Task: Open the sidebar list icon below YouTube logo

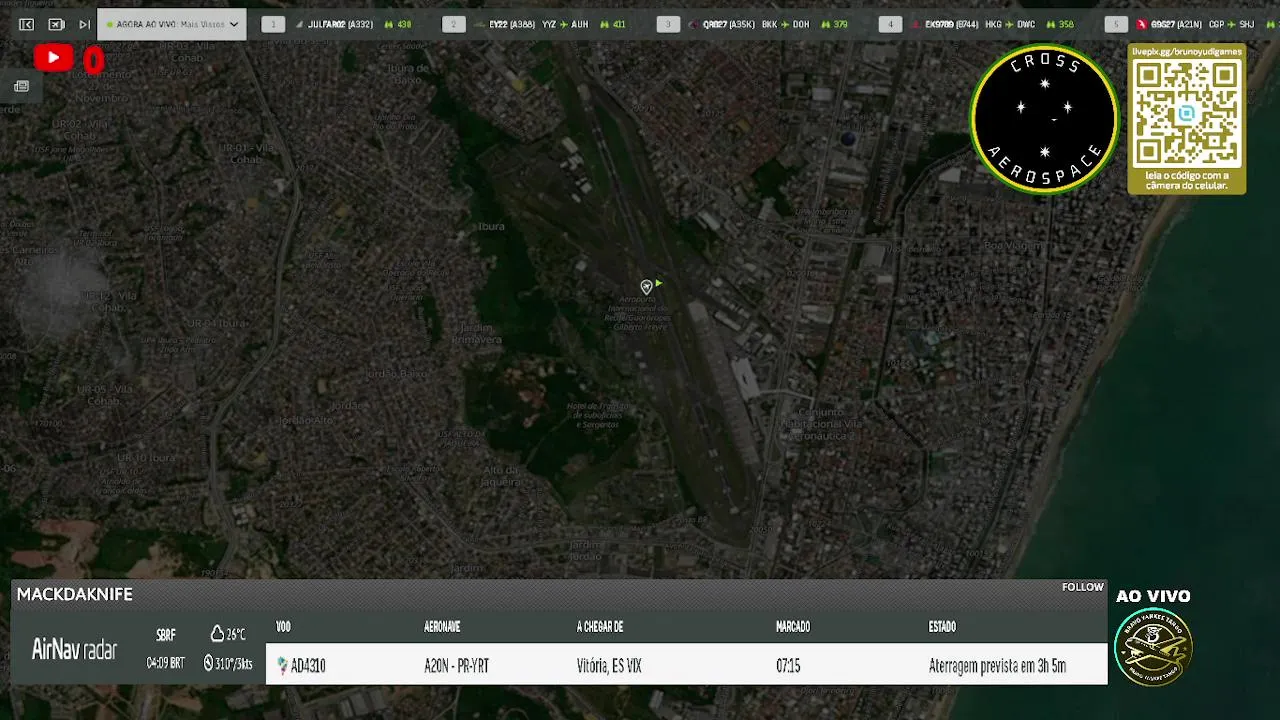Action: pos(21,86)
